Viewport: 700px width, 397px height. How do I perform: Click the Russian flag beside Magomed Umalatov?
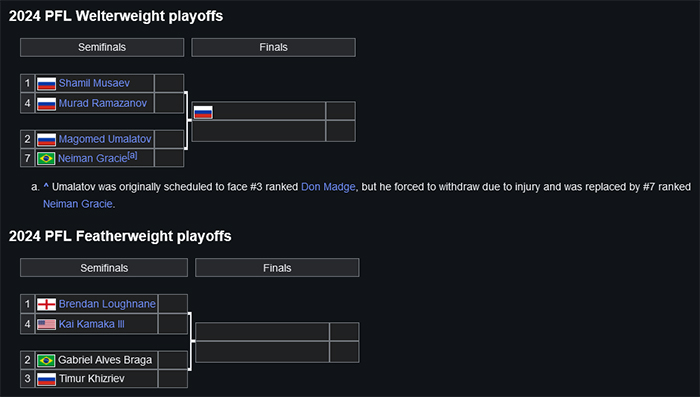46,139
